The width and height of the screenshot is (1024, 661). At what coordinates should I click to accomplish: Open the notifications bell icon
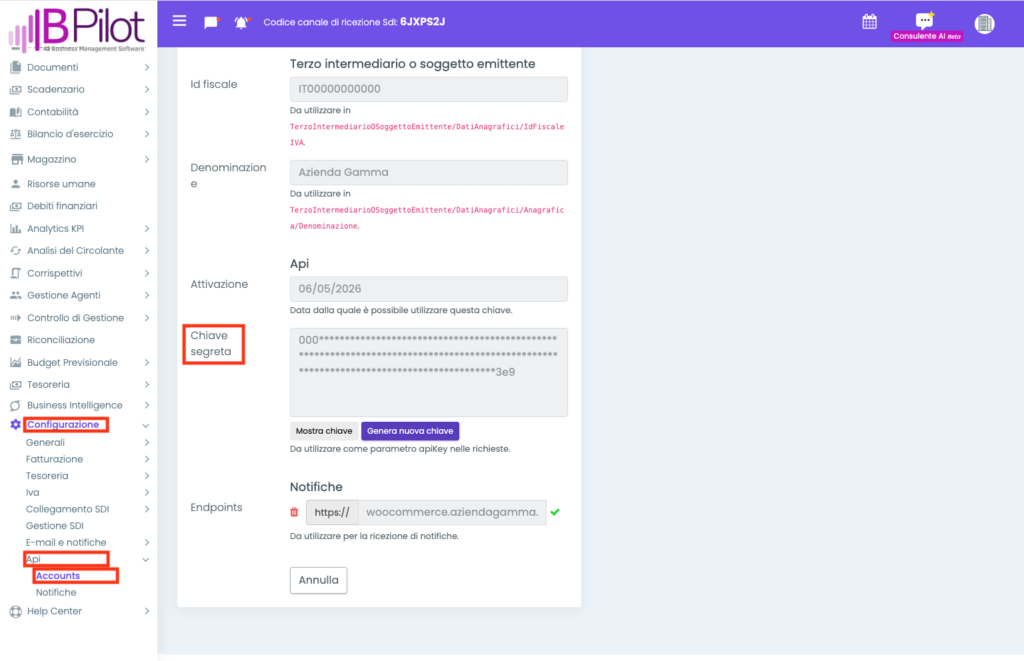tap(242, 22)
